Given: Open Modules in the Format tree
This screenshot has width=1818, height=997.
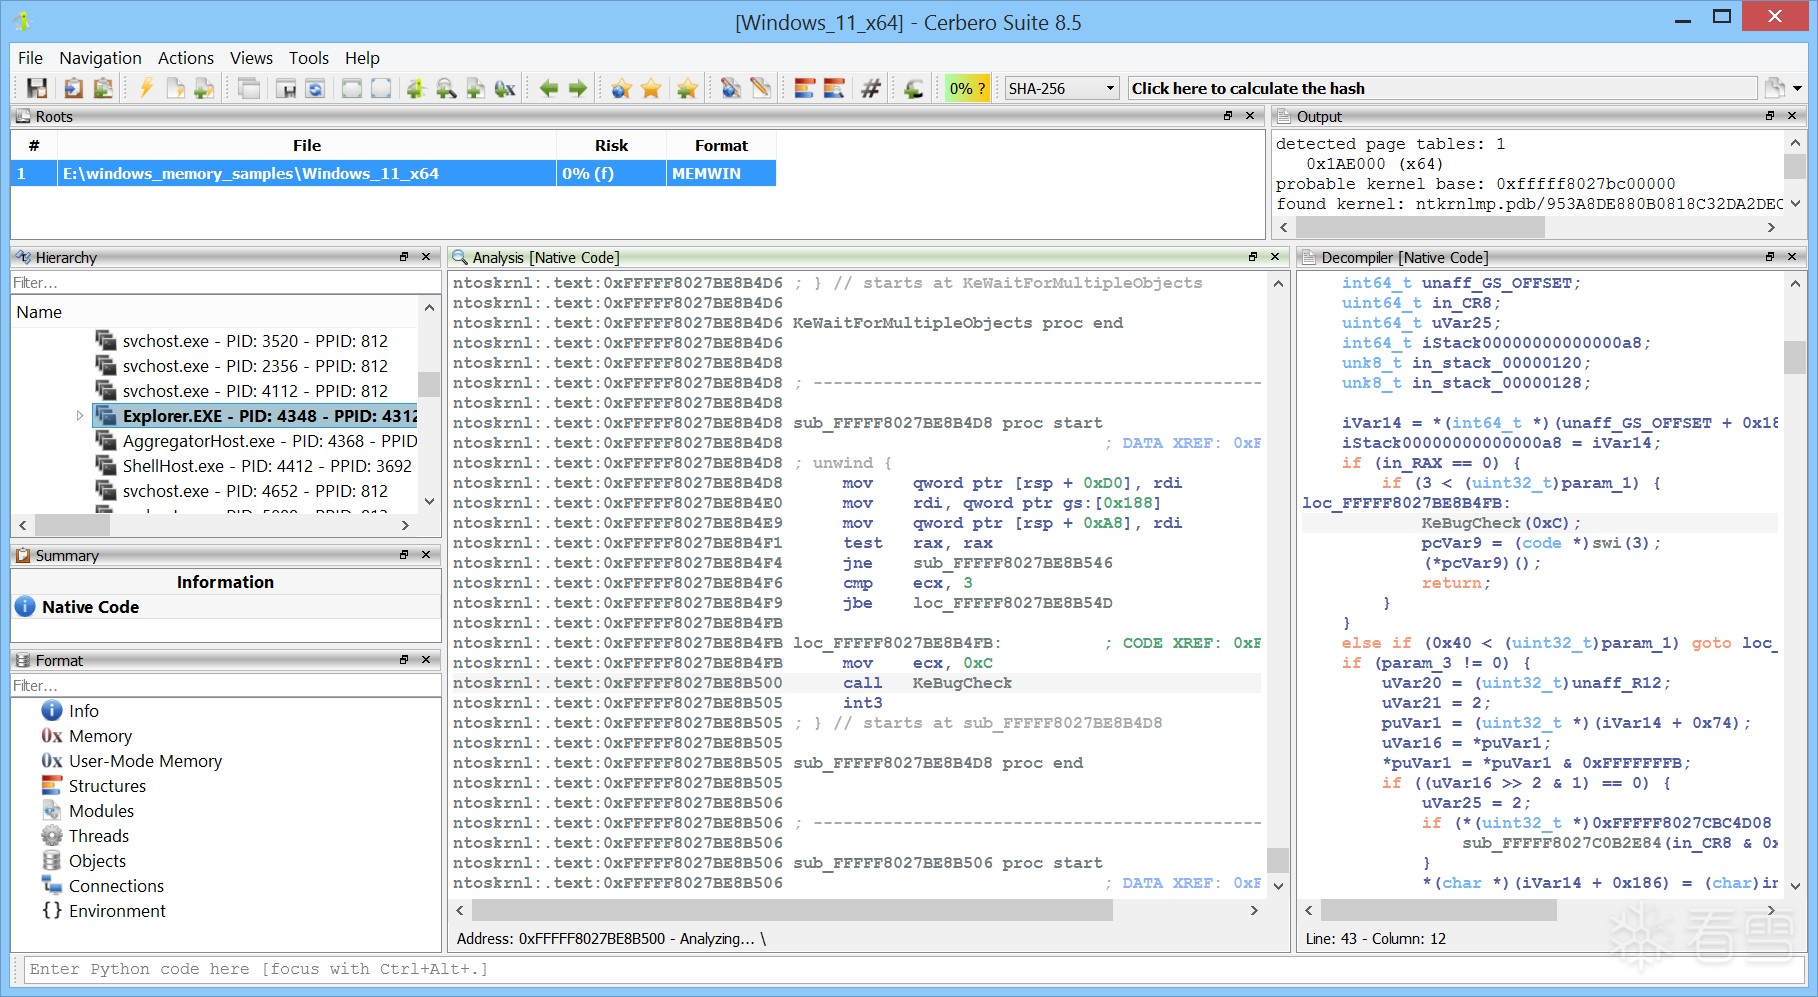Looking at the screenshot, I should [101, 811].
